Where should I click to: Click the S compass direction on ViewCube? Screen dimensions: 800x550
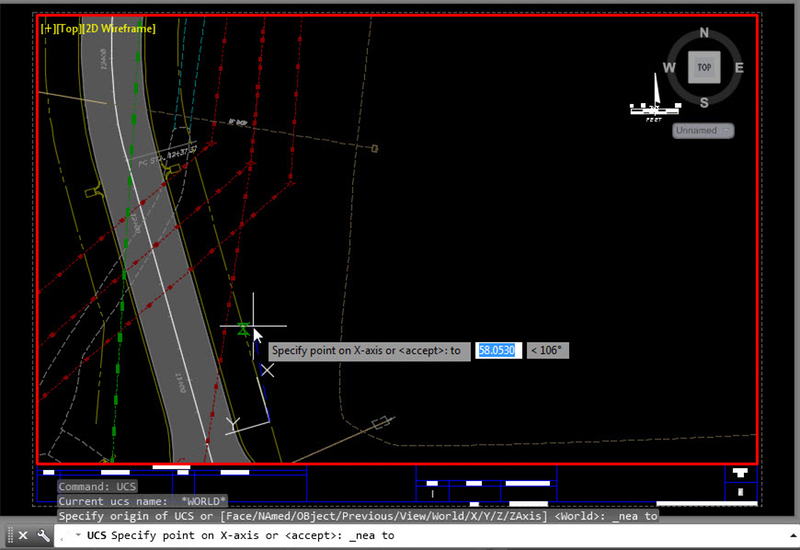click(704, 102)
